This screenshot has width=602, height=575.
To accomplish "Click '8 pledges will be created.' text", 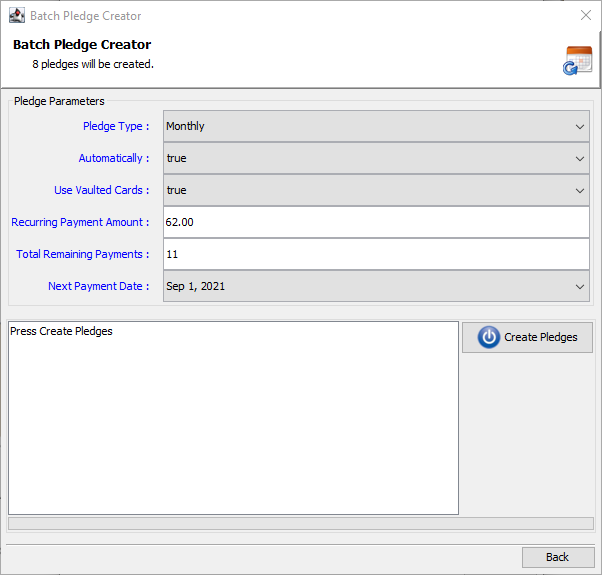I will click(x=93, y=64).
